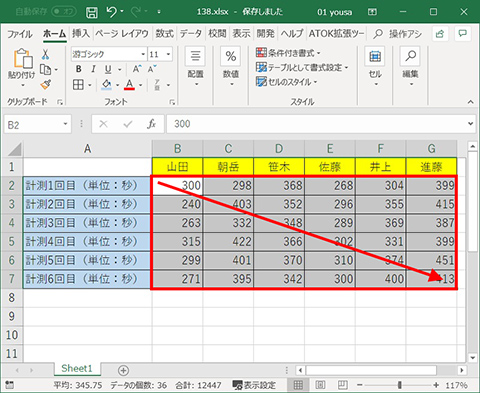Open the ファイル tab
The width and height of the screenshot is (480, 393).
[x=20, y=34]
